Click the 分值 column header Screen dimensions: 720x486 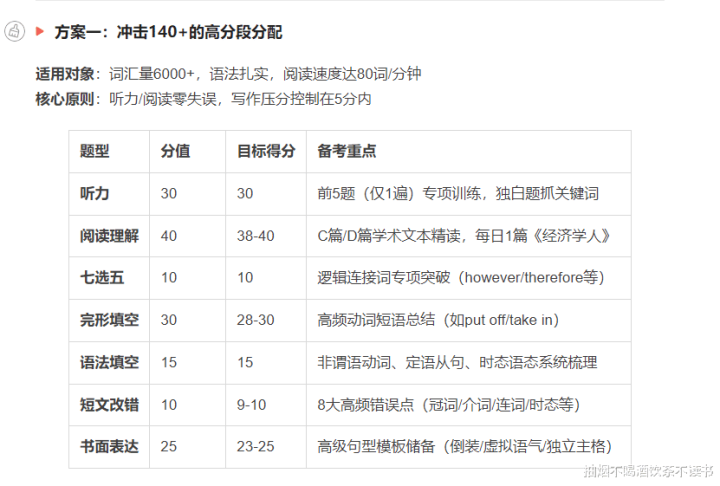click(175, 151)
